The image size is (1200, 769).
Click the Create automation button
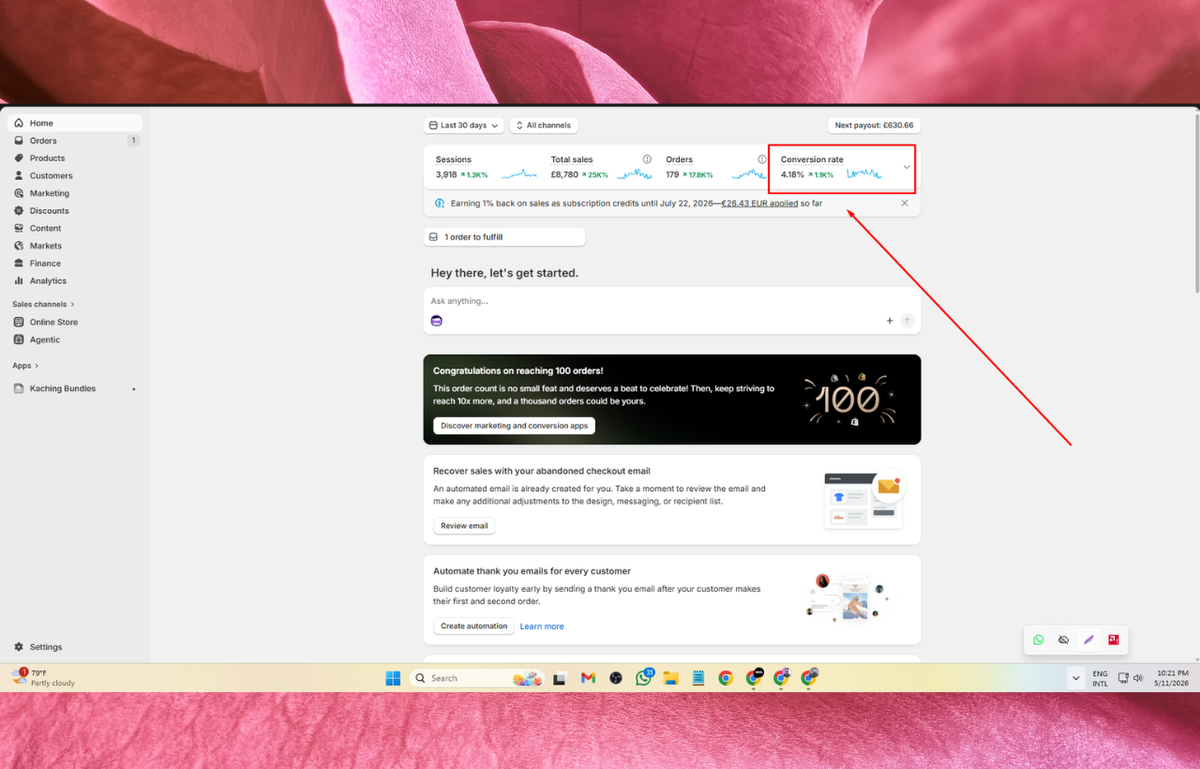click(474, 626)
